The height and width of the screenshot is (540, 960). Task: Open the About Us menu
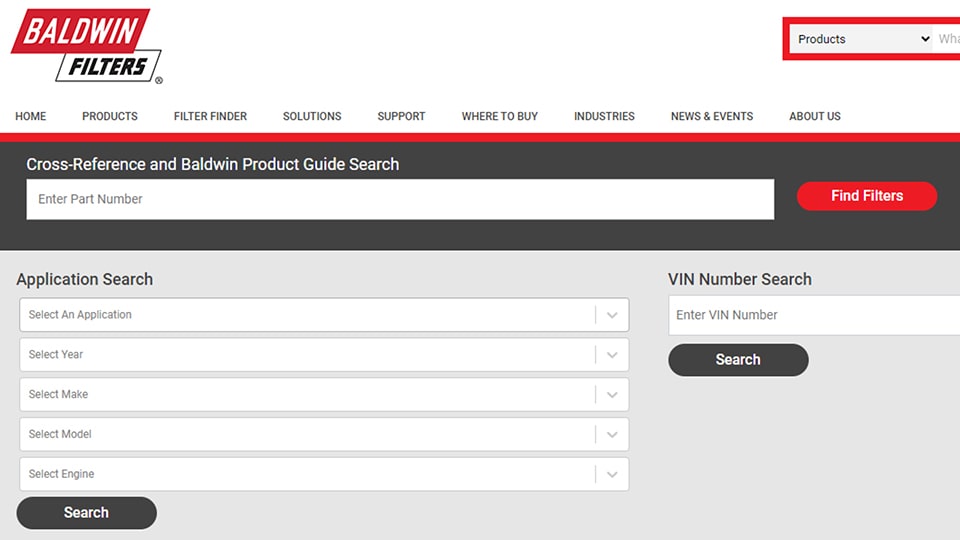[814, 116]
